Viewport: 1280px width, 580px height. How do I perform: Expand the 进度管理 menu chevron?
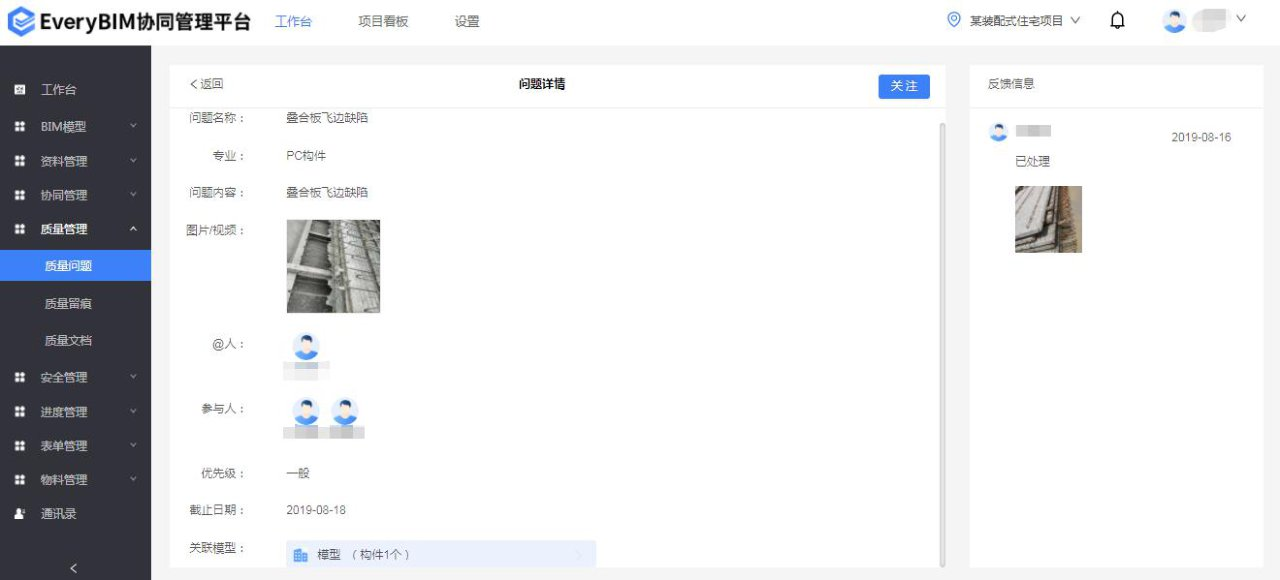[x=133, y=410]
